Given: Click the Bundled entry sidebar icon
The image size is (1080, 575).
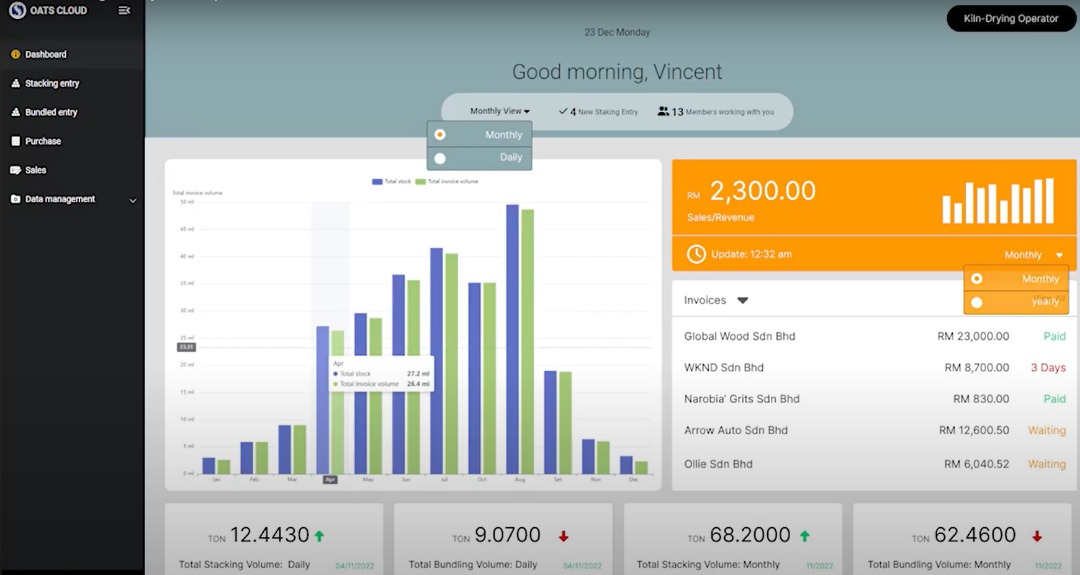Looking at the screenshot, I should click(x=16, y=113).
